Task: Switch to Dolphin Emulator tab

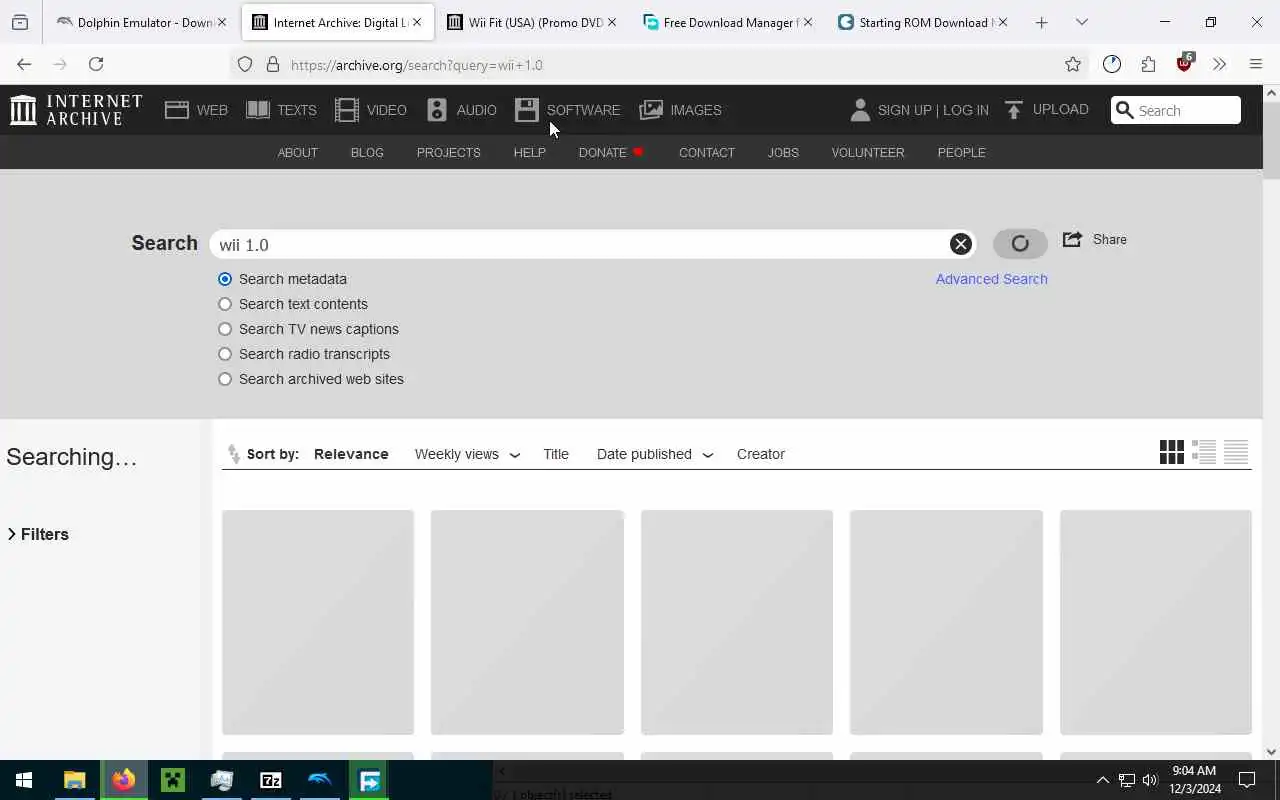Action: tap(142, 22)
